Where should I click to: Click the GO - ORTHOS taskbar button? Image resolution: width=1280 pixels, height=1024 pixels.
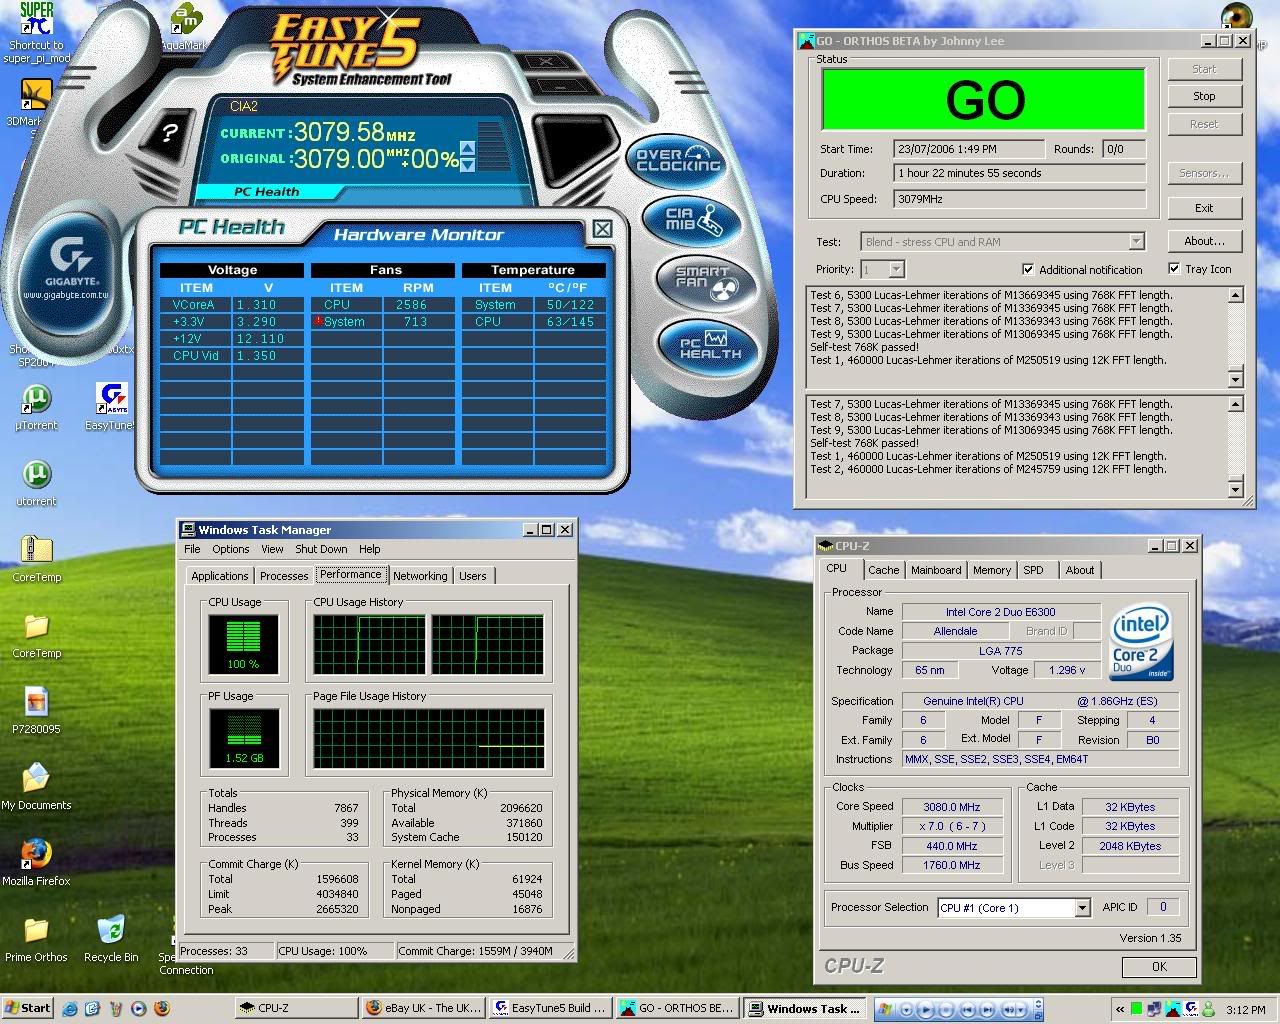pyautogui.click(x=676, y=1008)
